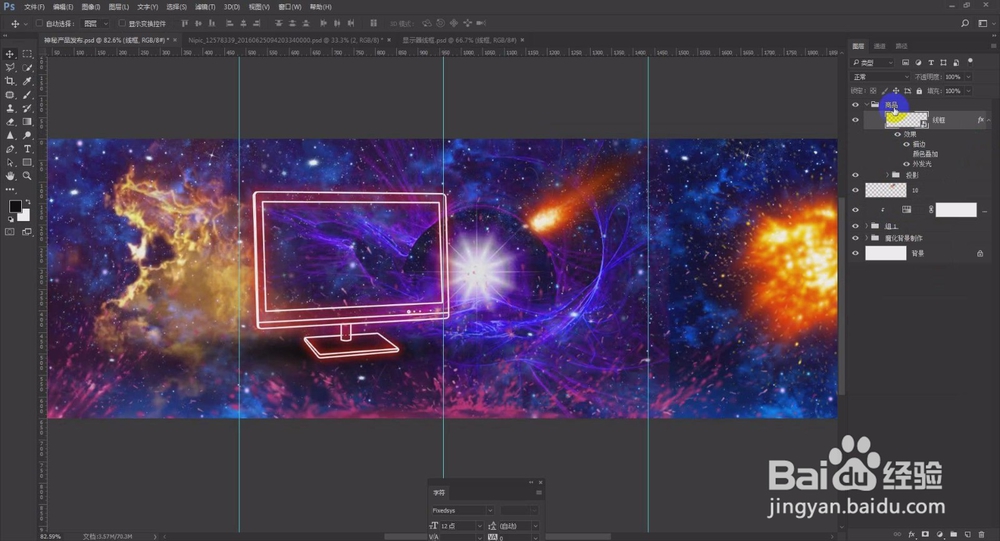Open layer filter 类型 dropdown
The height and width of the screenshot is (541, 1000).
tap(873, 63)
